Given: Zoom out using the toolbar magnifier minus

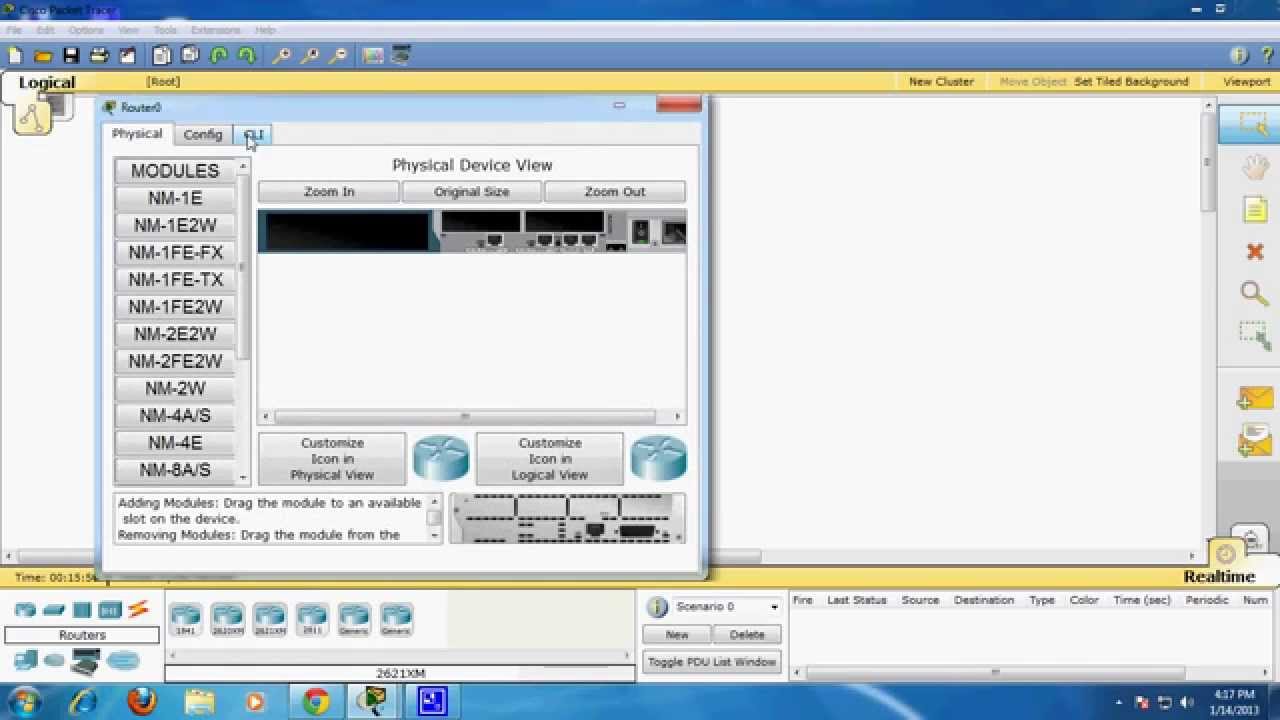Looking at the screenshot, I should point(338,56).
